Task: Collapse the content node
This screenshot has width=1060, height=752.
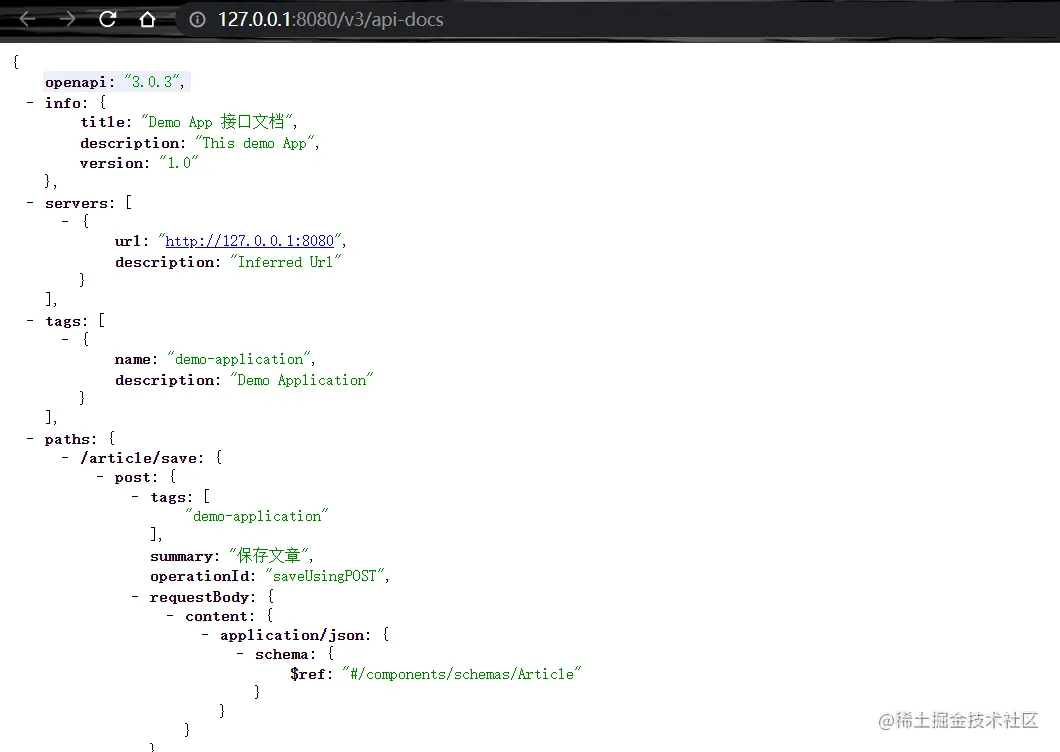Action: [x=170, y=616]
